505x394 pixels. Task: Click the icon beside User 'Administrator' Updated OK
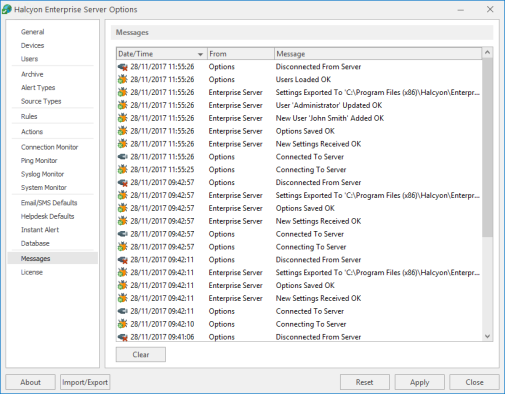(x=123, y=105)
